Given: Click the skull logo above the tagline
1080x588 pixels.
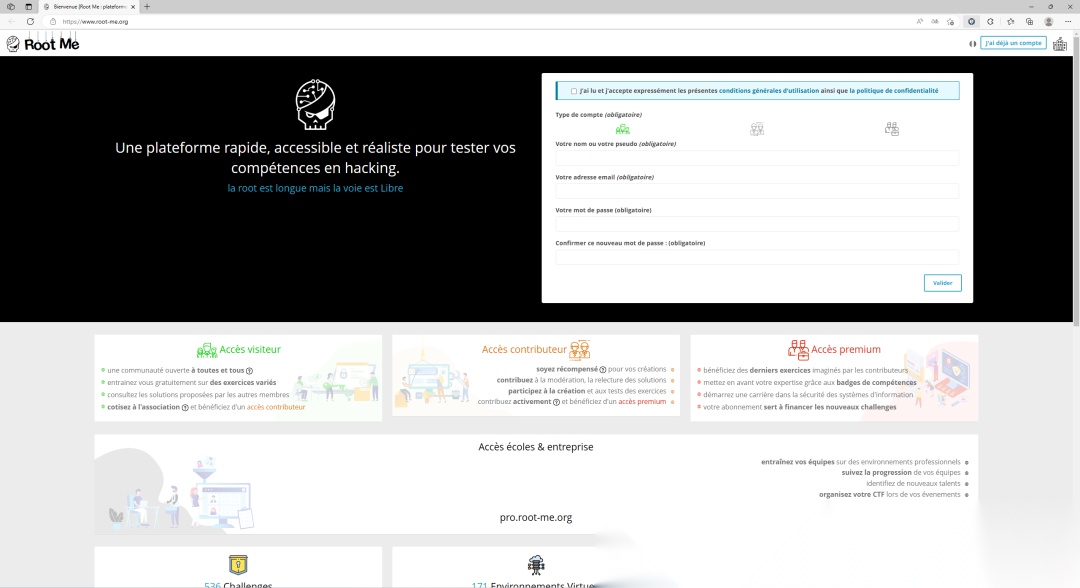Looking at the screenshot, I should tap(315, 105).
